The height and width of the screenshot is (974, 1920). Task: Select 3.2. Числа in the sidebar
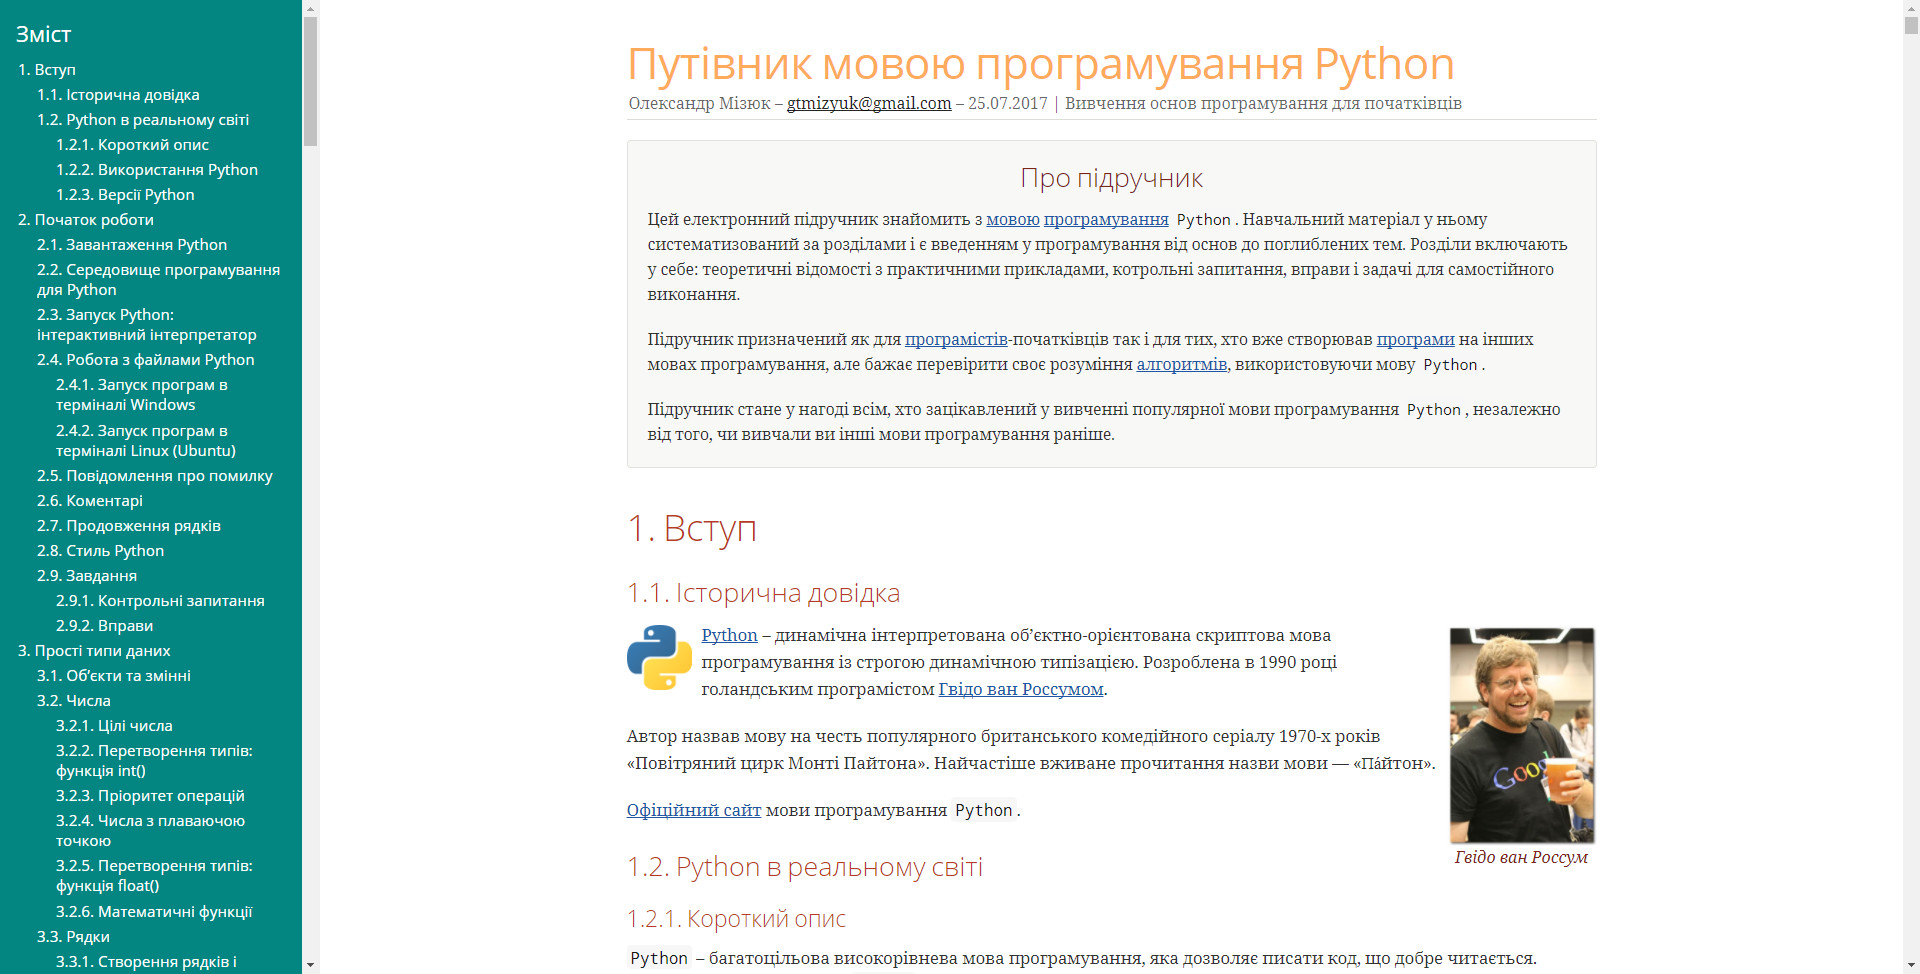[74, 701]
